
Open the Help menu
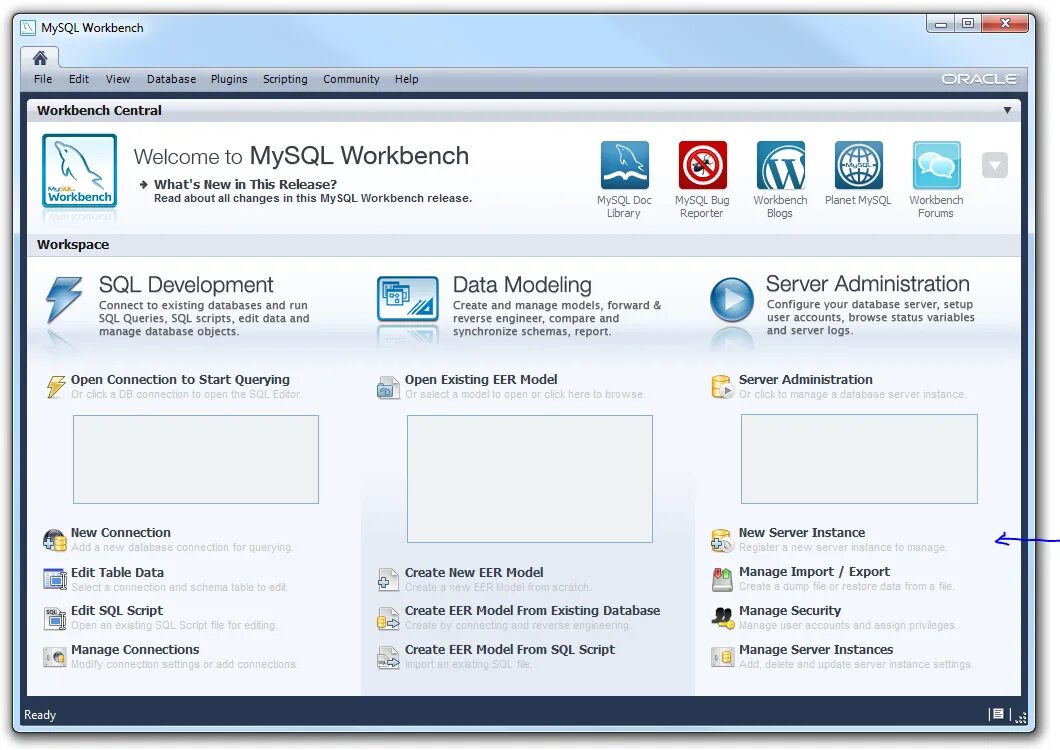[x=406, y=79]
